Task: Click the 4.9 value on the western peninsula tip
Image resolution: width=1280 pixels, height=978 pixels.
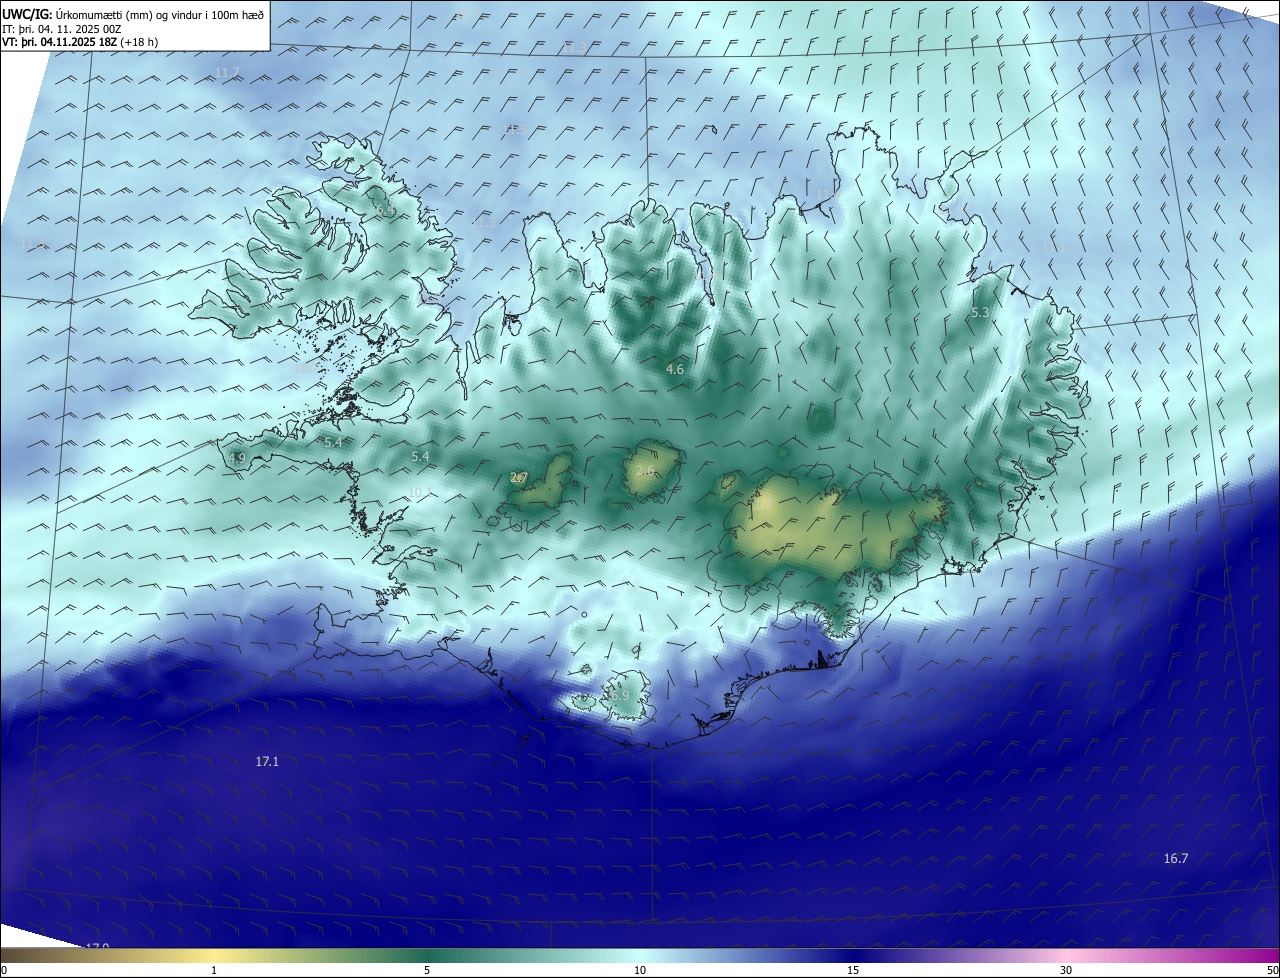Action: (x=237, y=458)
